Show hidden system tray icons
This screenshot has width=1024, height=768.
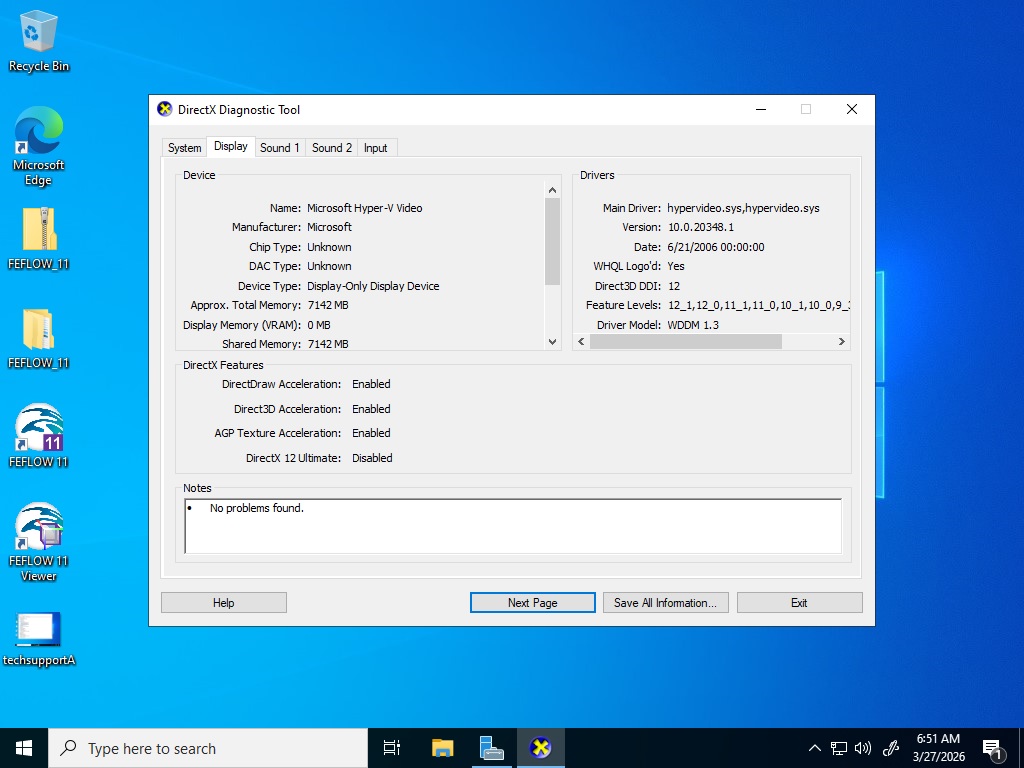coord(814,748)
